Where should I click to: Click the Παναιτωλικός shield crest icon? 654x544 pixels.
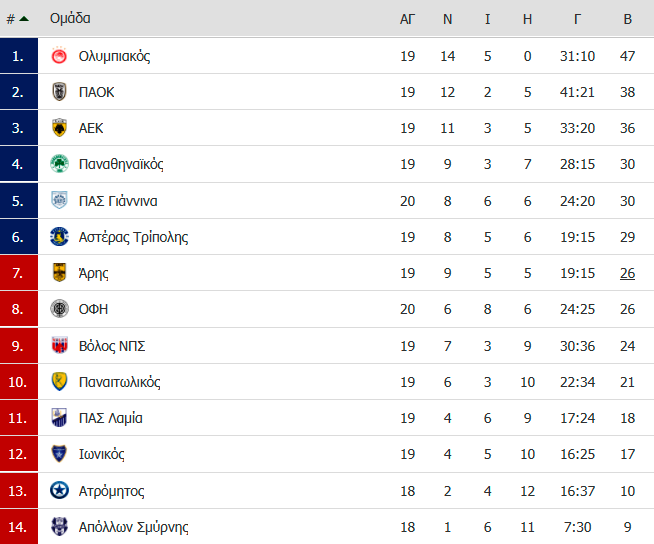pyautogui.click(x=59, y=381)
